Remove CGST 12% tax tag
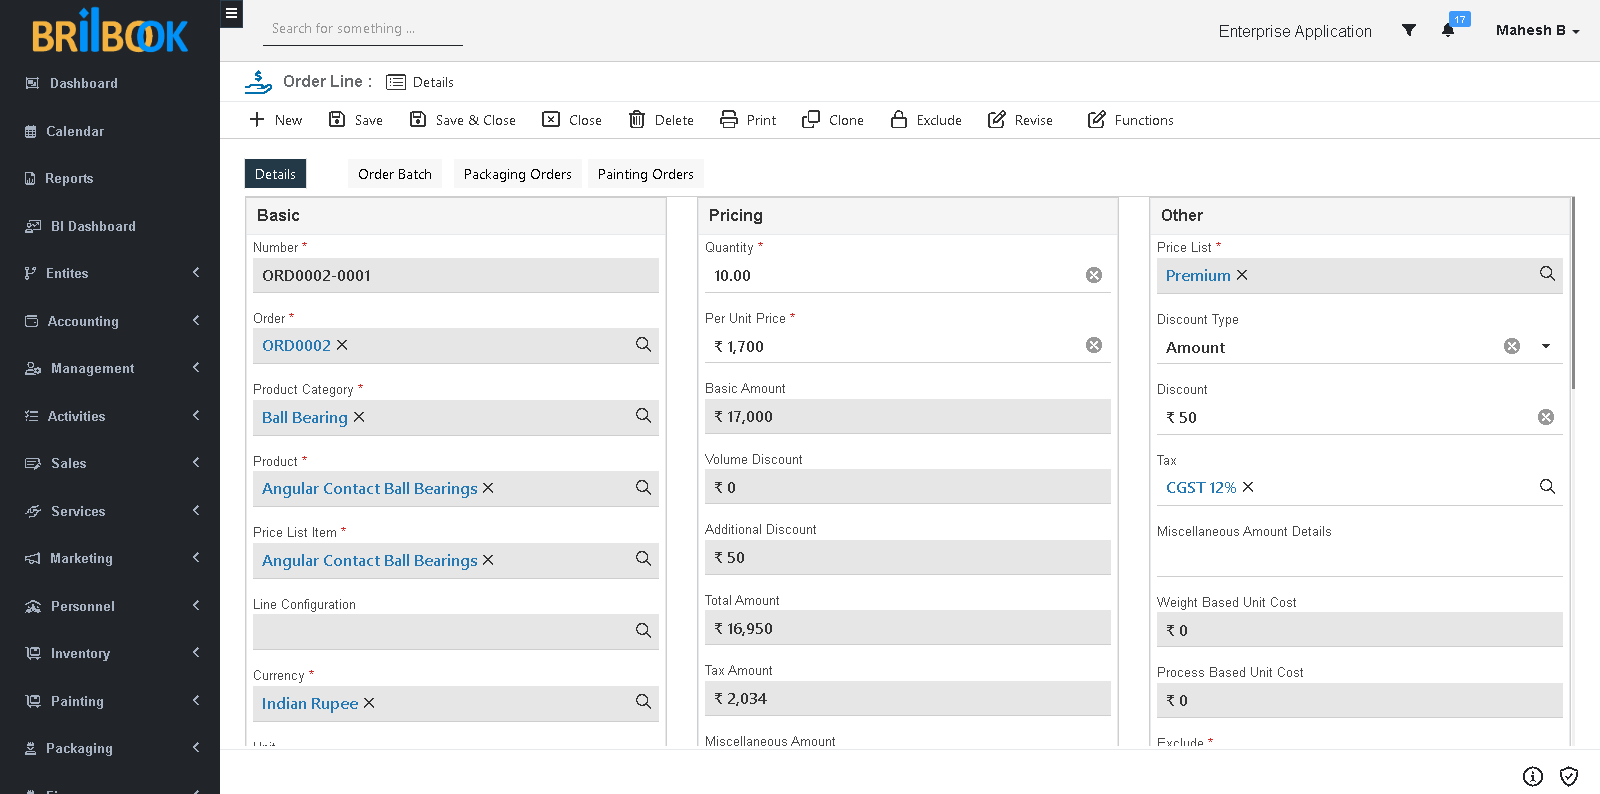1600x794 pixels. [1248, 487]
